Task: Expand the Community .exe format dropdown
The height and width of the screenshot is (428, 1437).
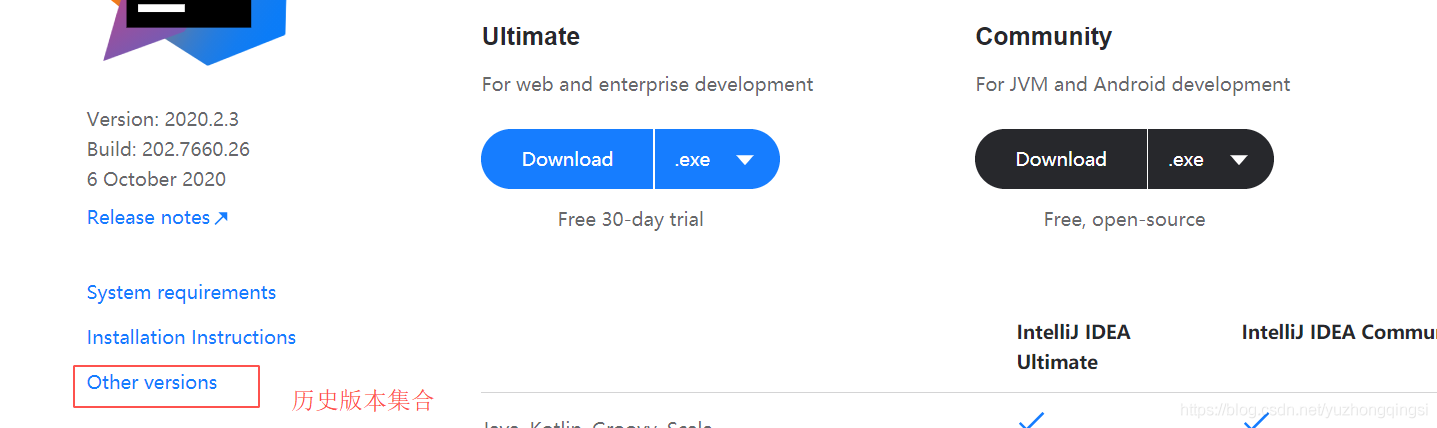Action: point(1210,159)
